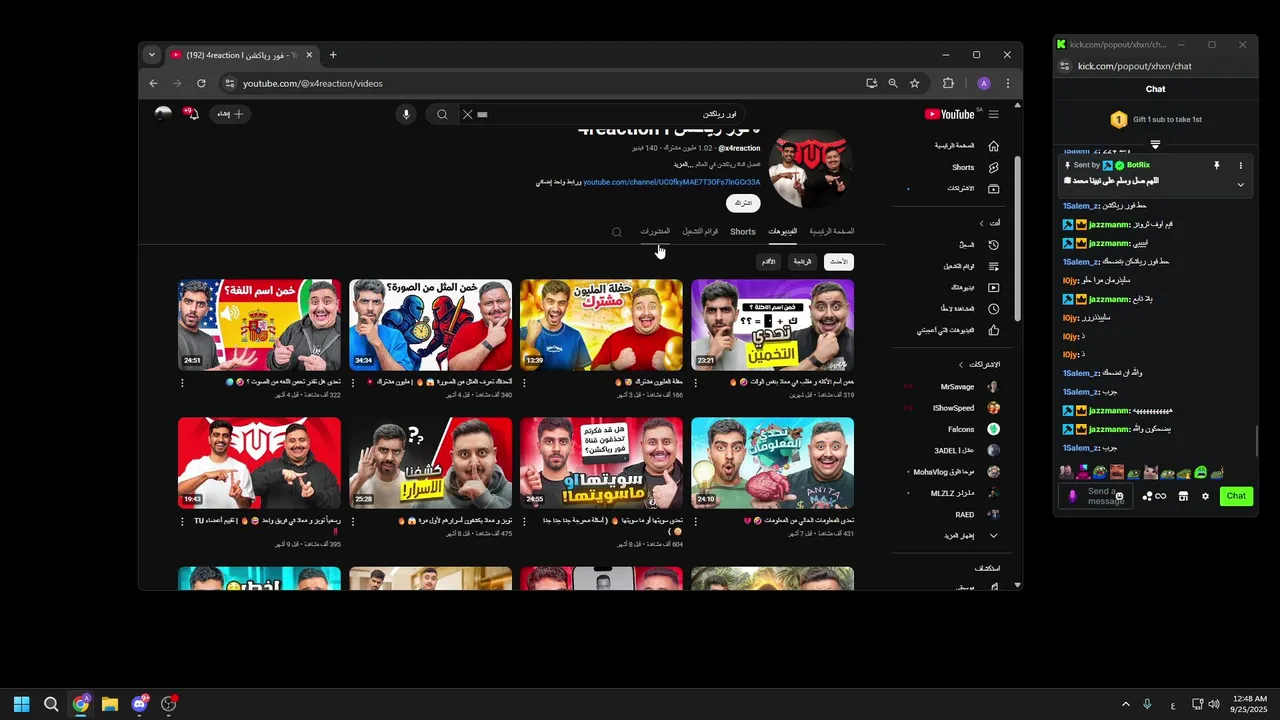Screen dimensions: 1280x720
Task: Select the Popular sort chip
Action: click(802, 262)
